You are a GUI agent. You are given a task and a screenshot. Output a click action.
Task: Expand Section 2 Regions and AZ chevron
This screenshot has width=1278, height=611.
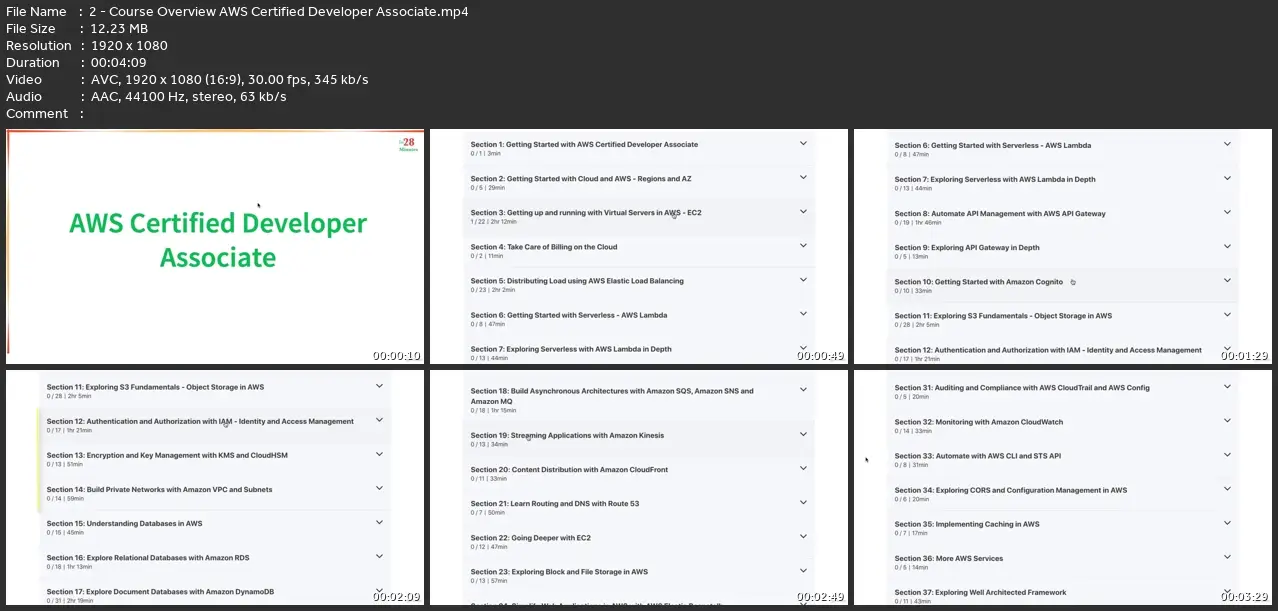[x=803, y=178]
